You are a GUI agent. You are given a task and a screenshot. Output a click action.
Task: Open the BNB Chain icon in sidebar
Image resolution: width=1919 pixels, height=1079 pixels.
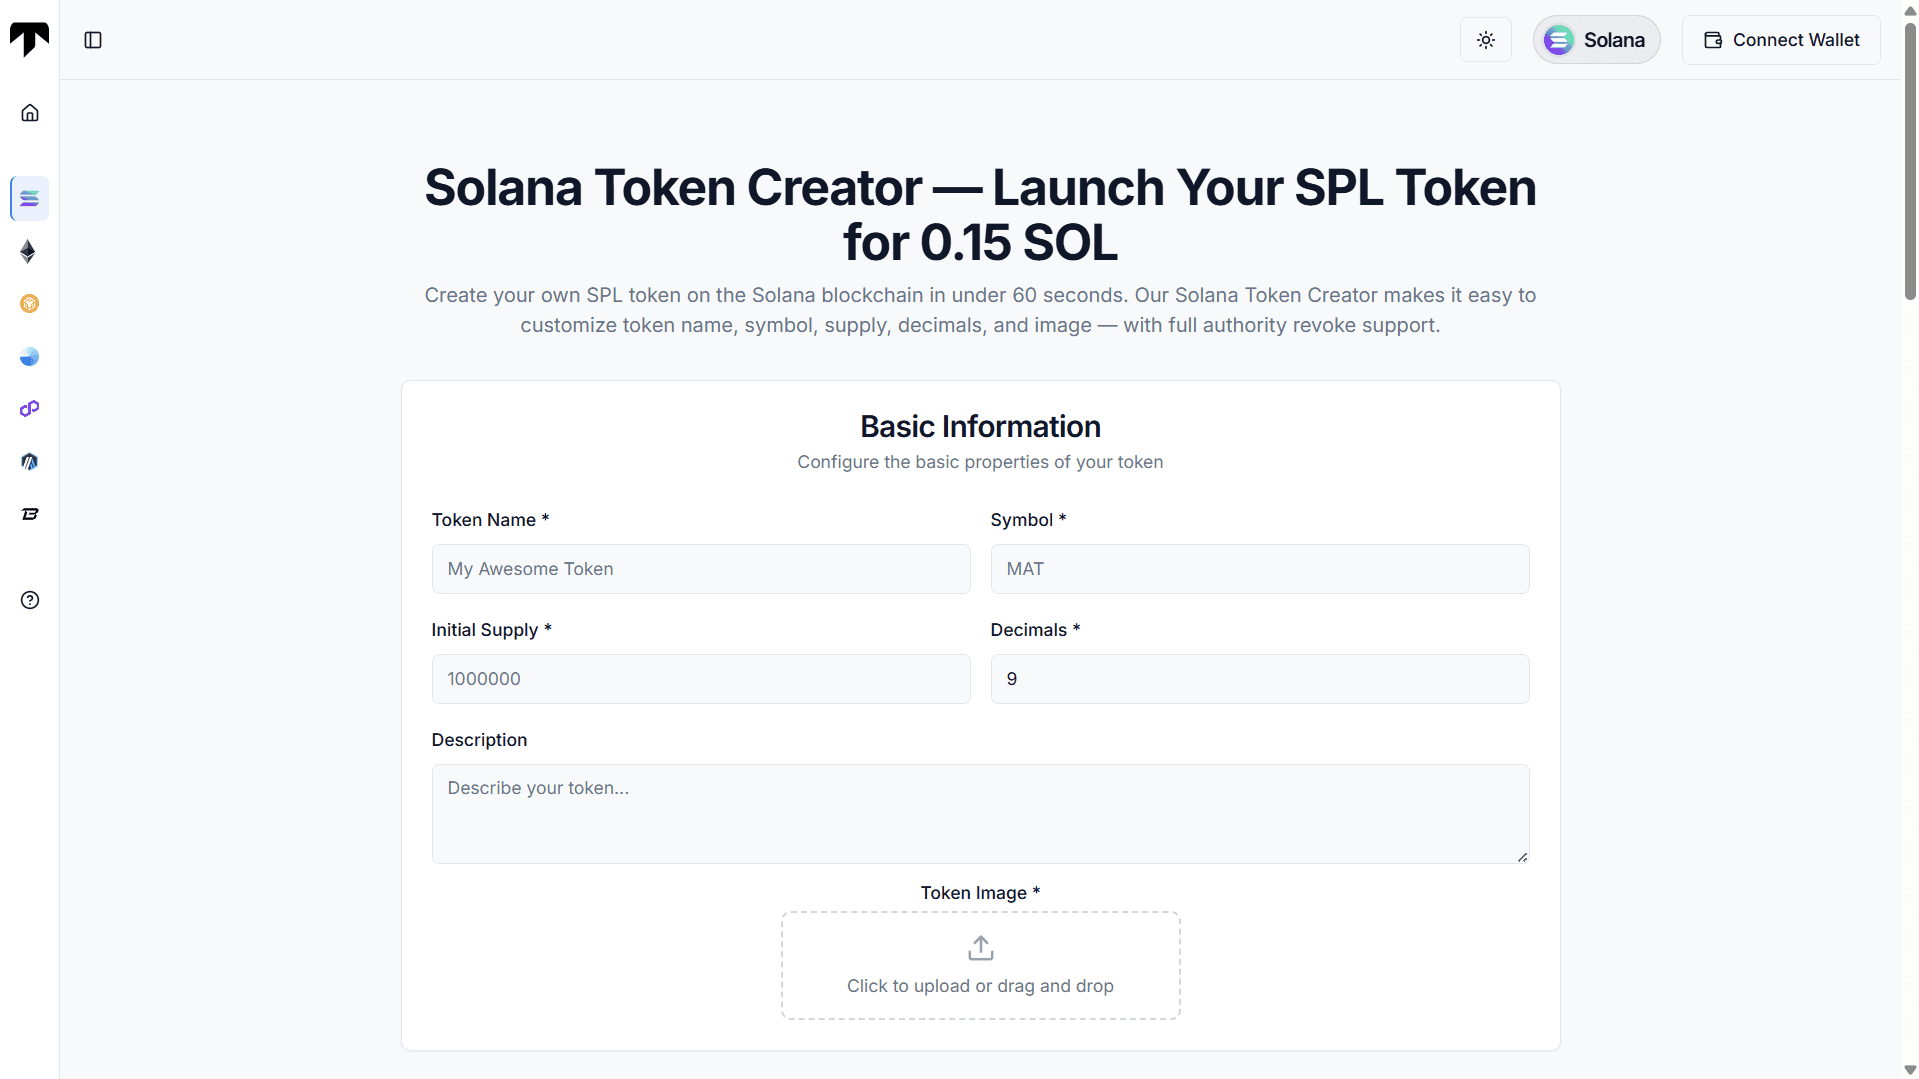29,304
